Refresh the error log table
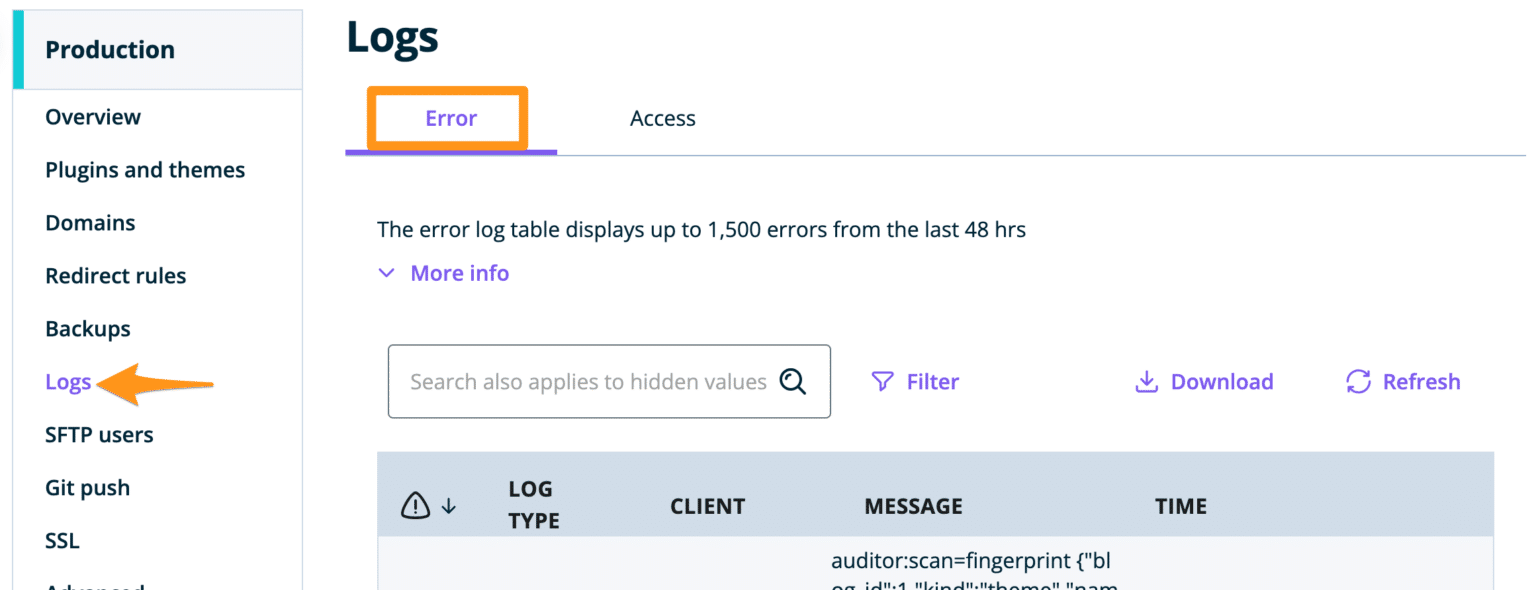Image resolution: width=1536 pixels, height=590 pixels. coord(1402,381)
